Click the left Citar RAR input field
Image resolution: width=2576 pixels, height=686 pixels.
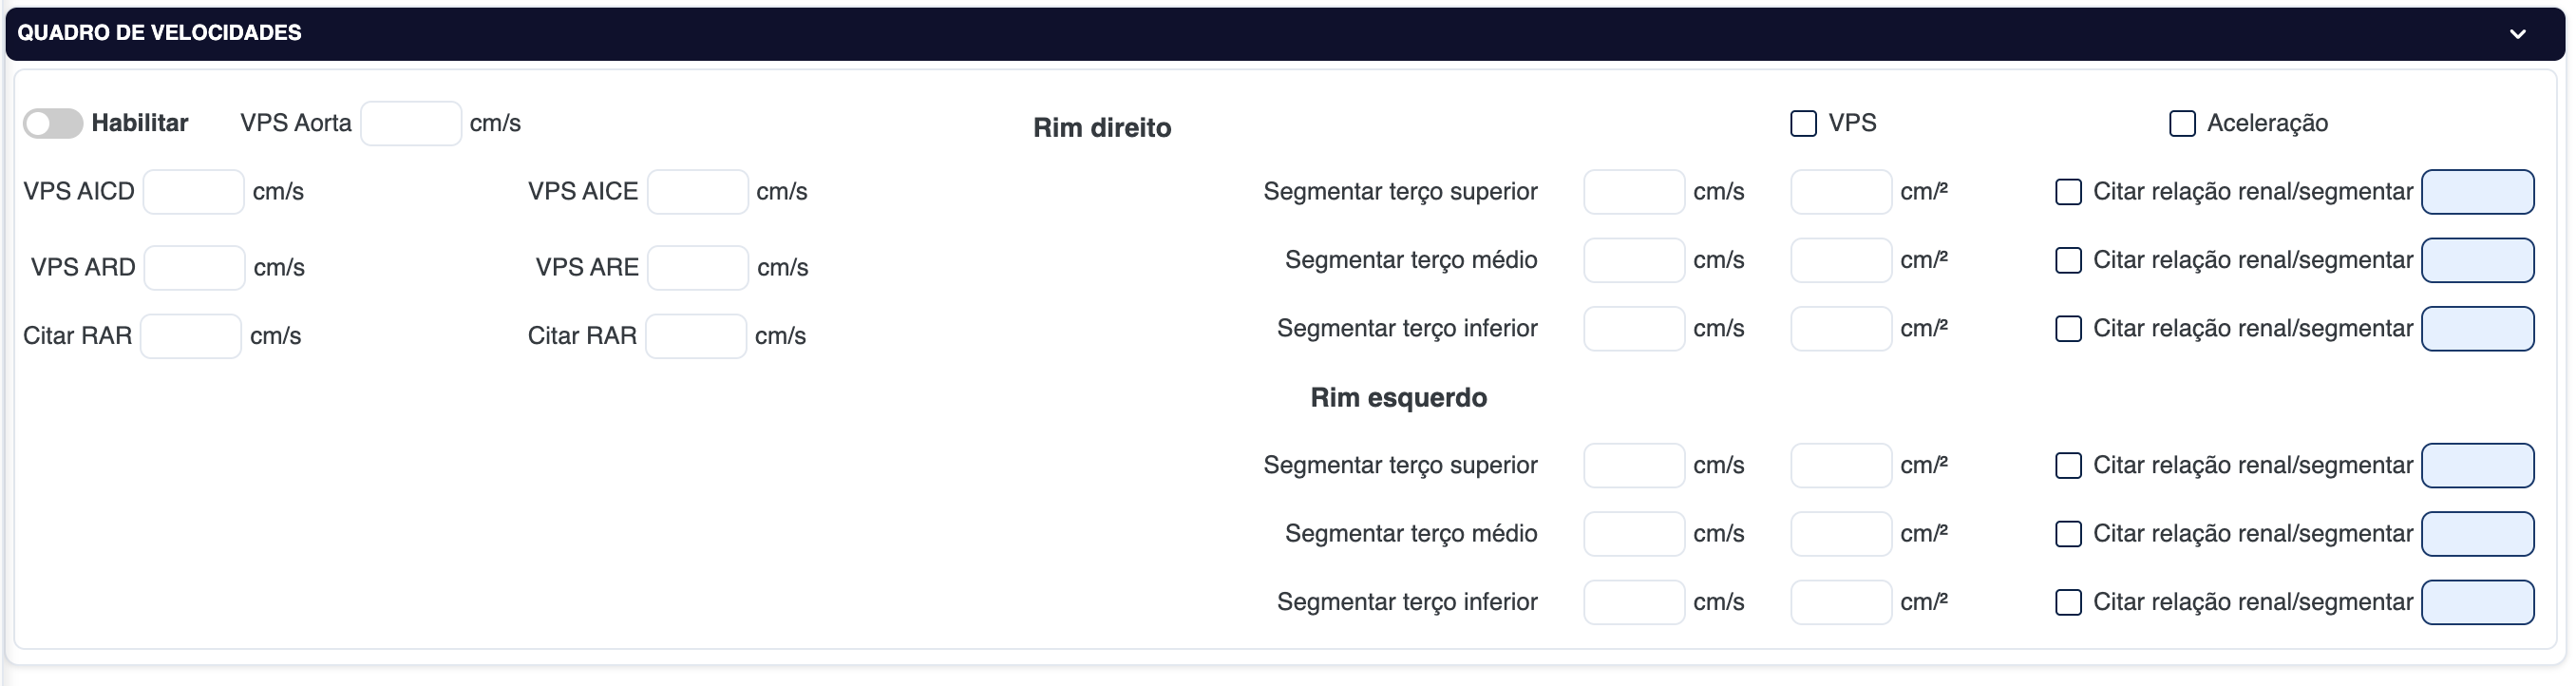[x=190, y=336]
